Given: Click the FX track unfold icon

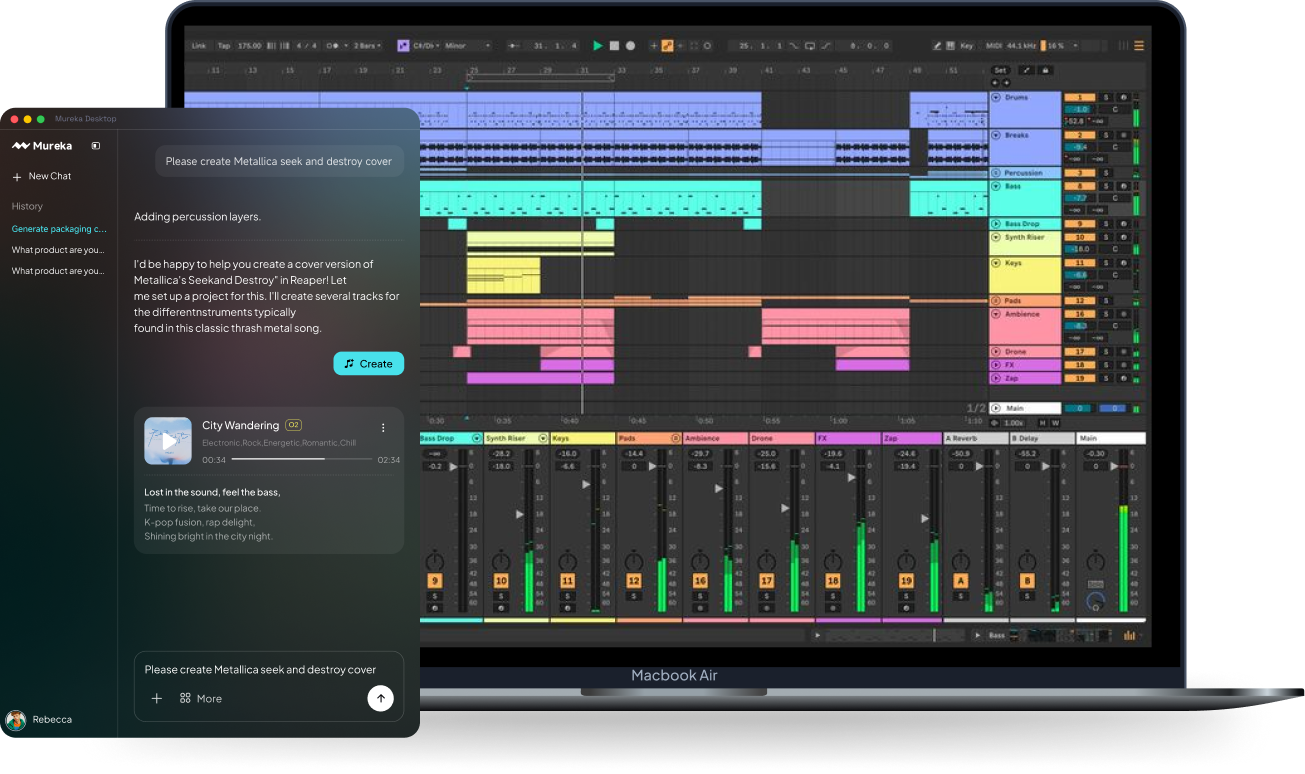Looking at the screenshot, I should coord(996,365).
